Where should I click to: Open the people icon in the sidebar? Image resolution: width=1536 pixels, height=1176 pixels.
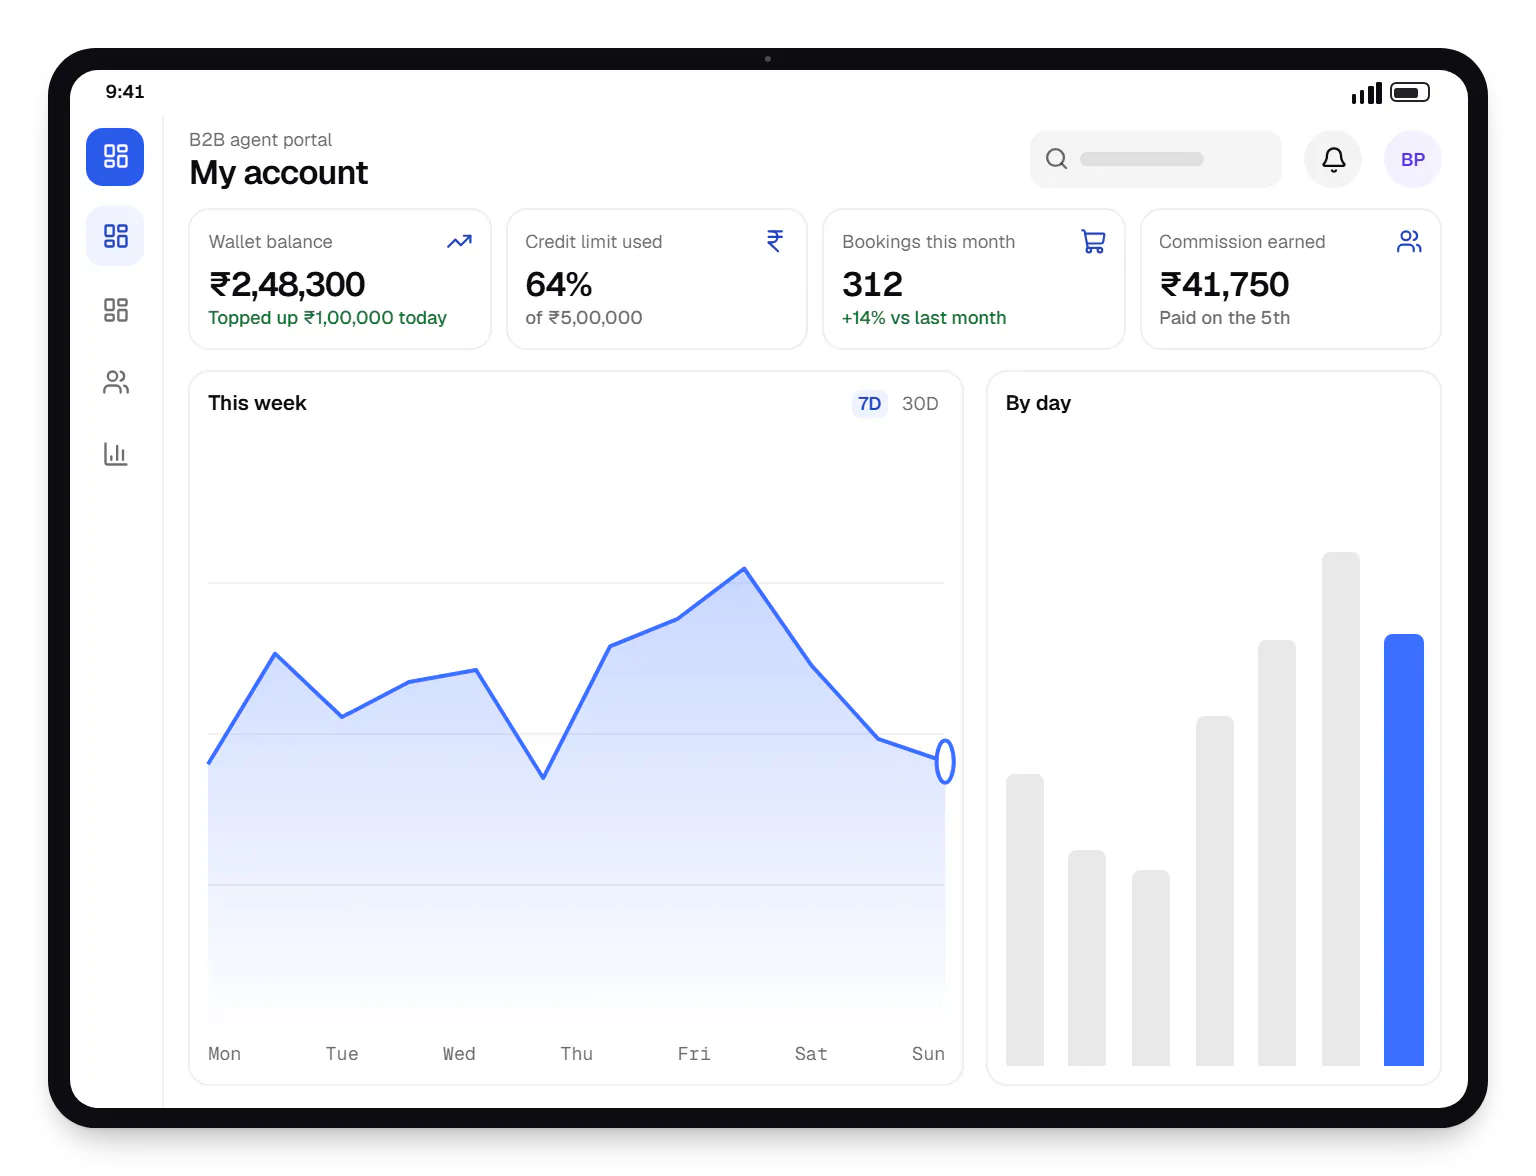[x=116, y=382]
